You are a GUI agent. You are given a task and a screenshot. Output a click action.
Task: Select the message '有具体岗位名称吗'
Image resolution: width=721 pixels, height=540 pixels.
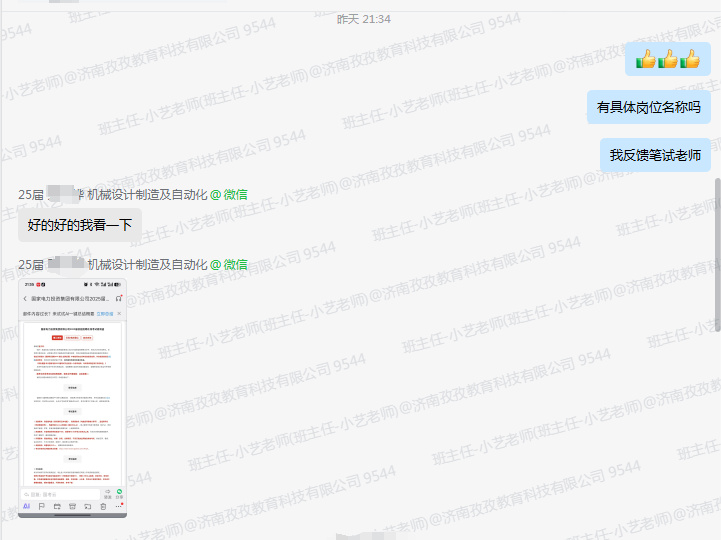pos(648,107)
